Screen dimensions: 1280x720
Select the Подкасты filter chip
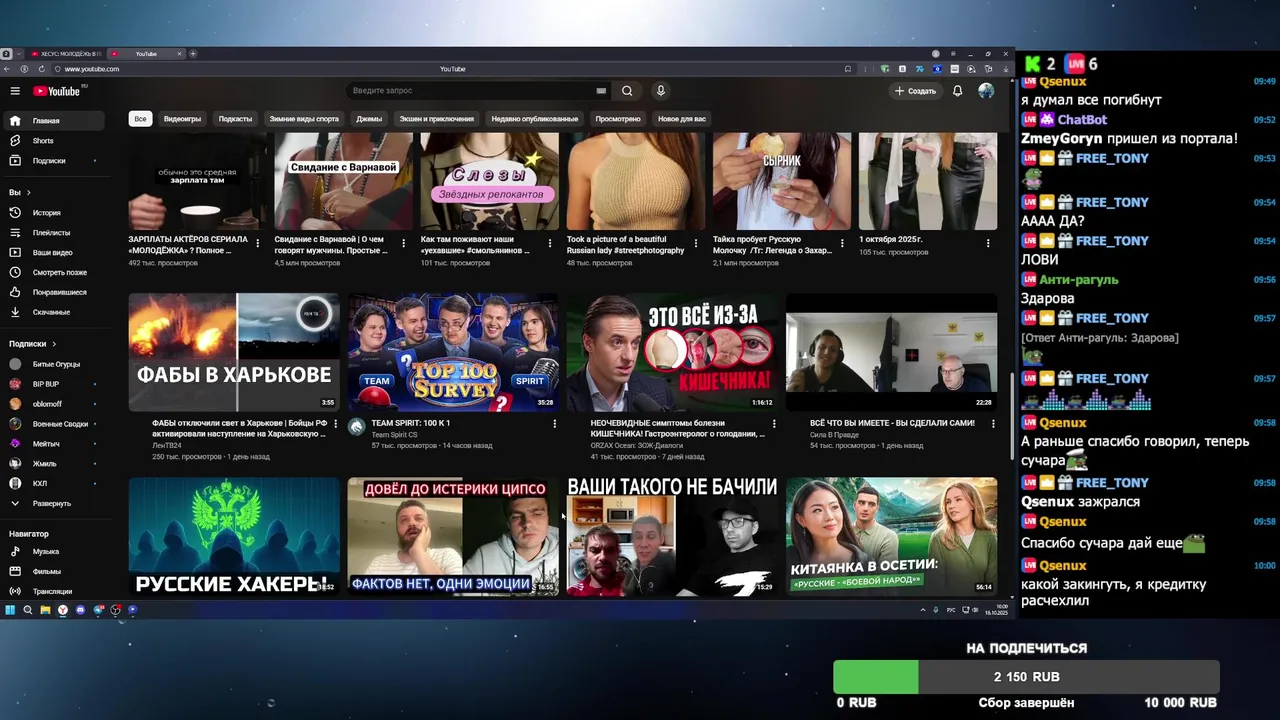tap(235, 119)
